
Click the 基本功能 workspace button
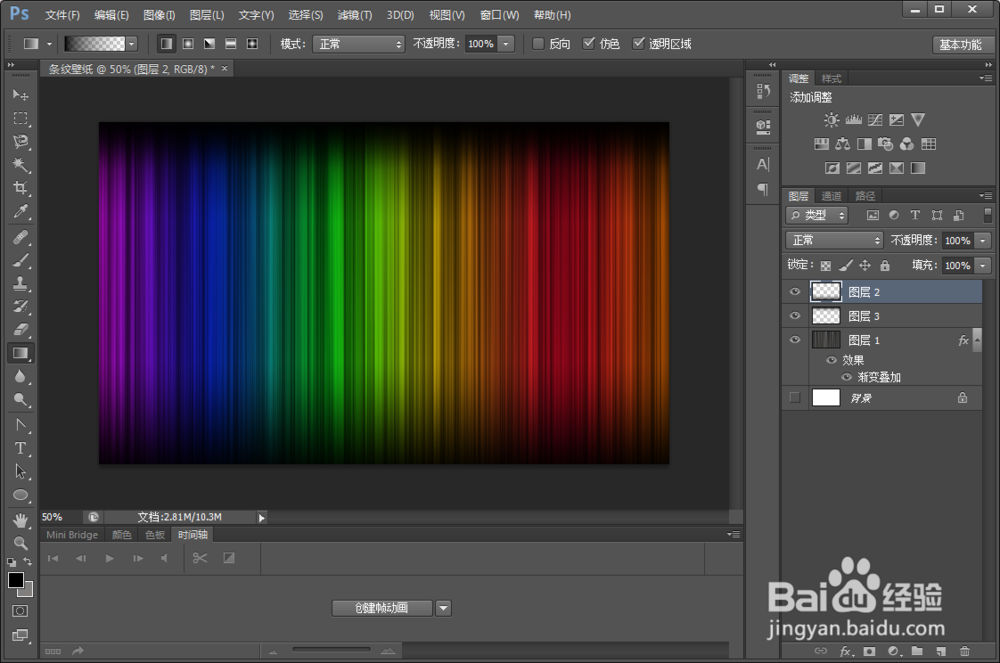(x=960, y=44)
